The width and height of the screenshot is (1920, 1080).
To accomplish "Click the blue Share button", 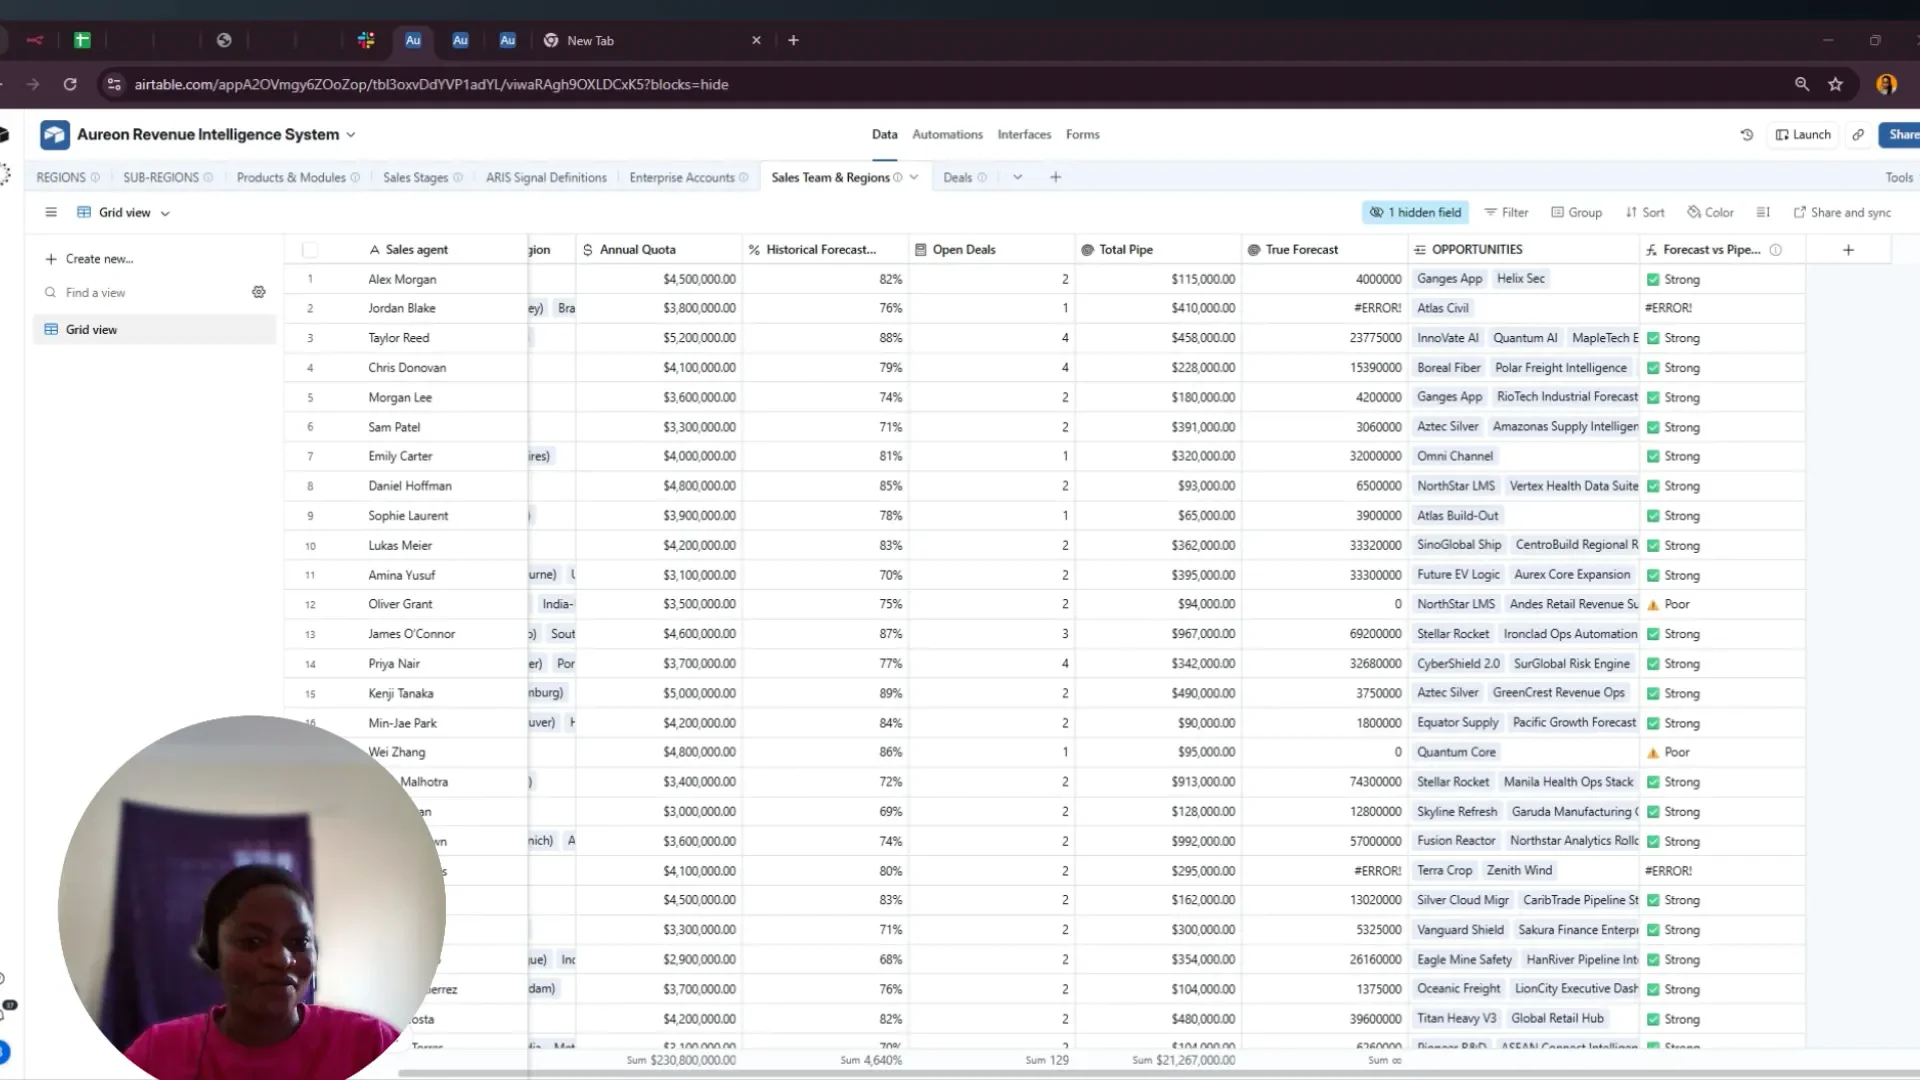I will [1899, 134].
